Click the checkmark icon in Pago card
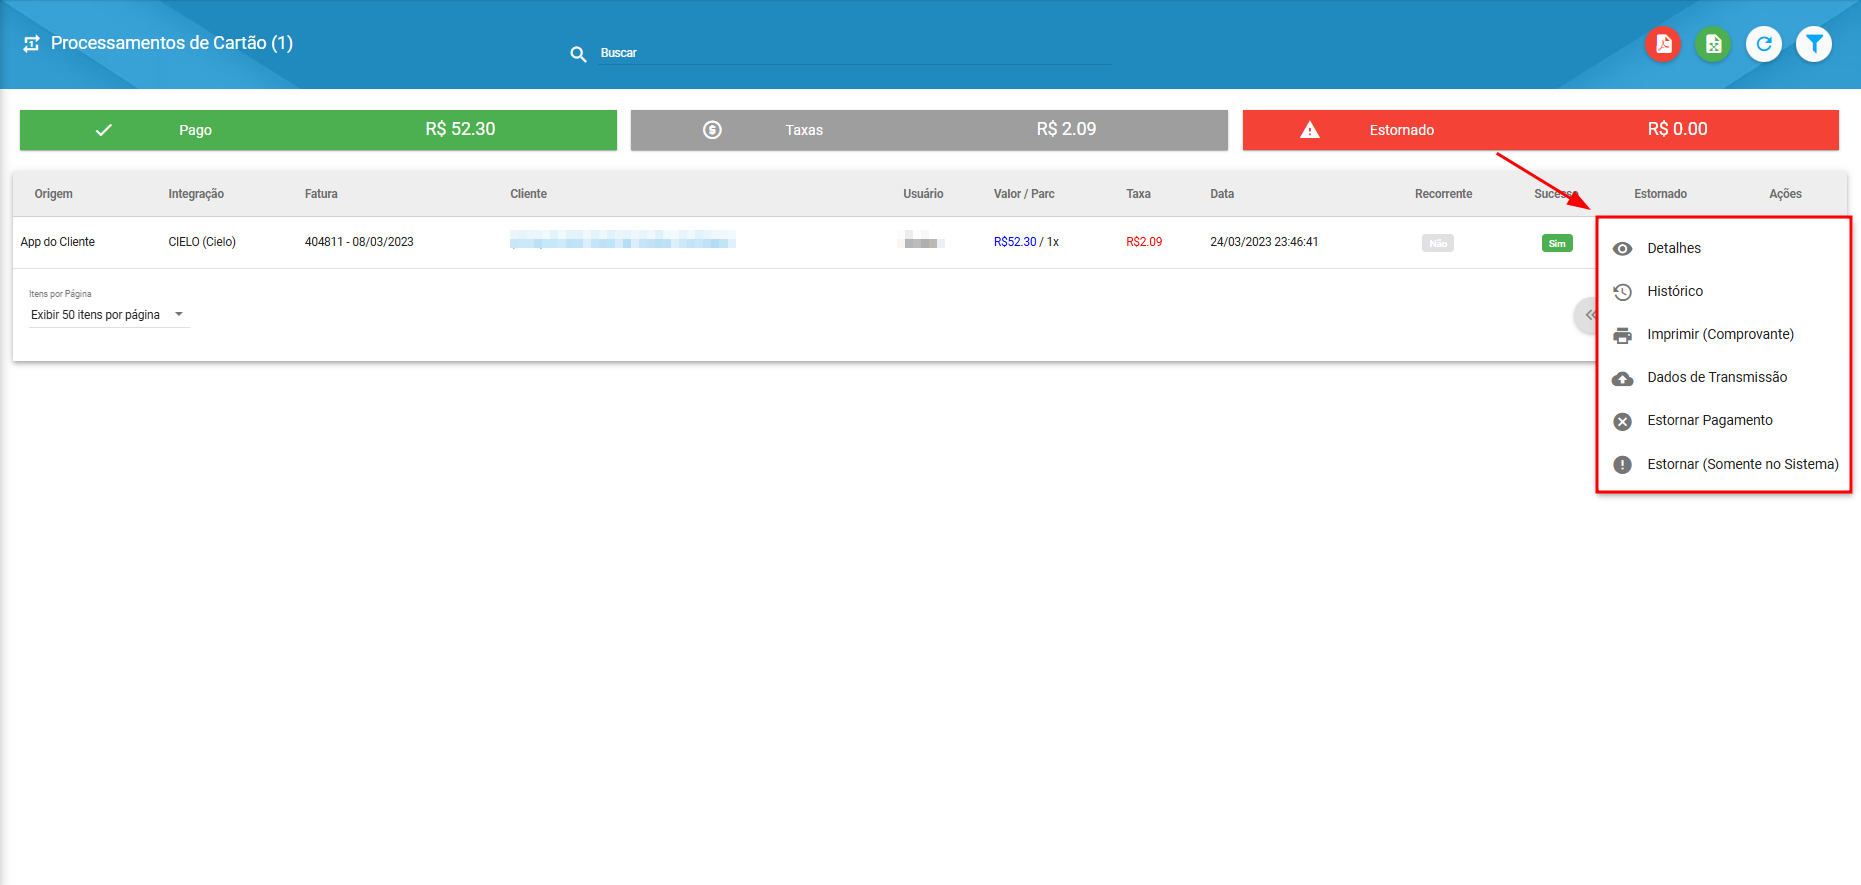This screenshot has height=885, width=1861. 104,130
